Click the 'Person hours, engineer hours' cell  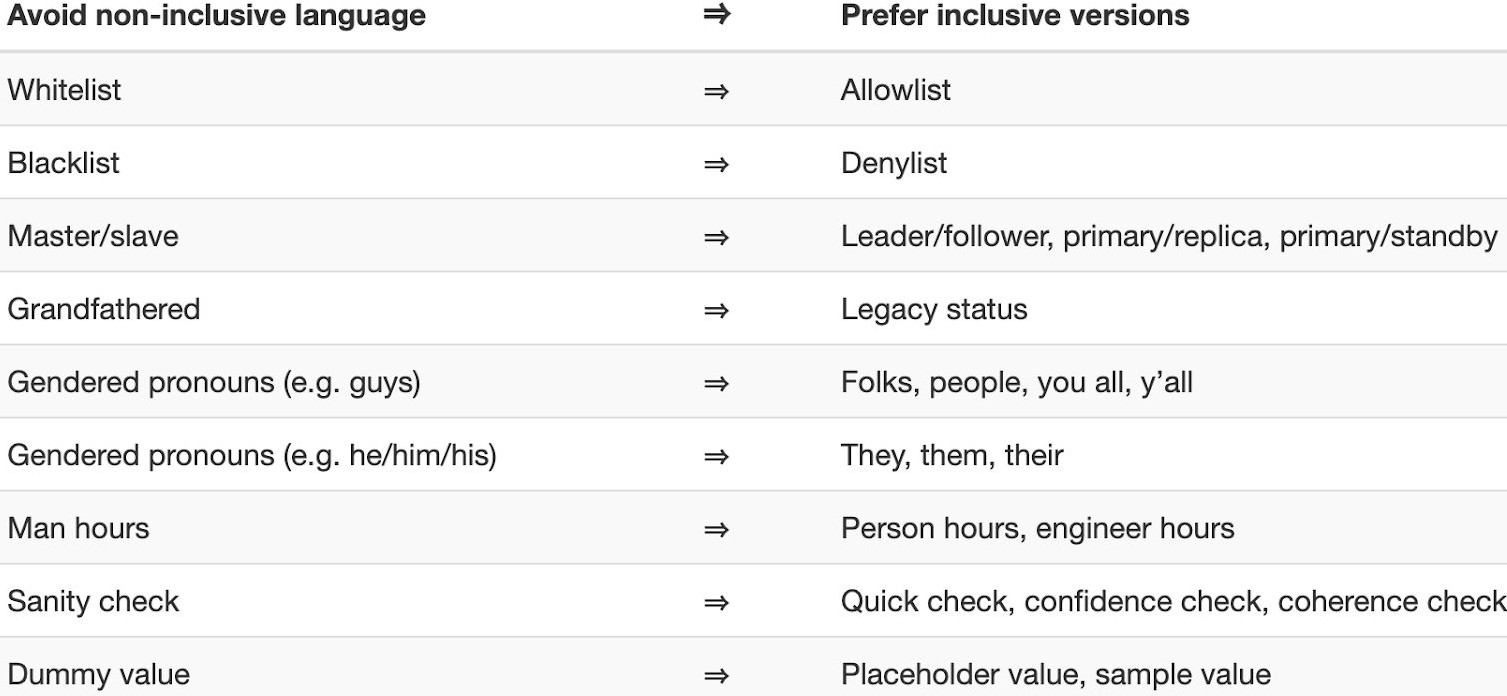click(1038, 528)
